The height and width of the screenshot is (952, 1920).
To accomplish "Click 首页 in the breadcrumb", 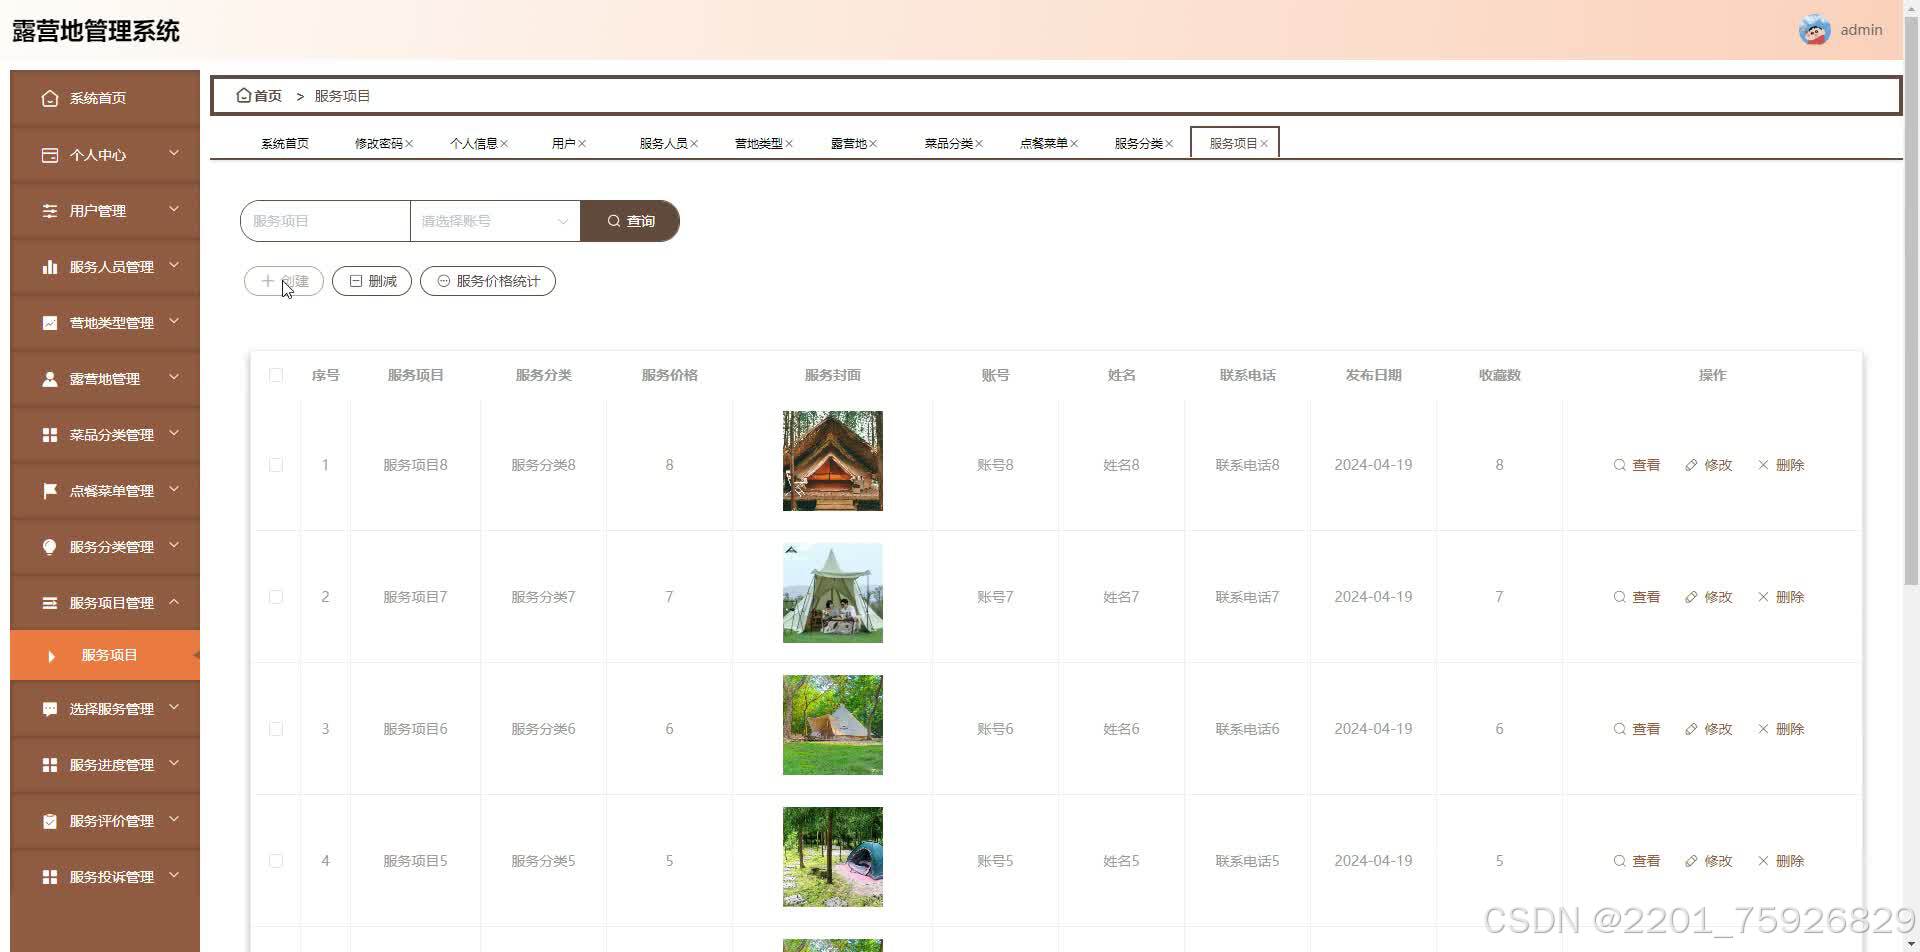I will [x=267, y=96].
